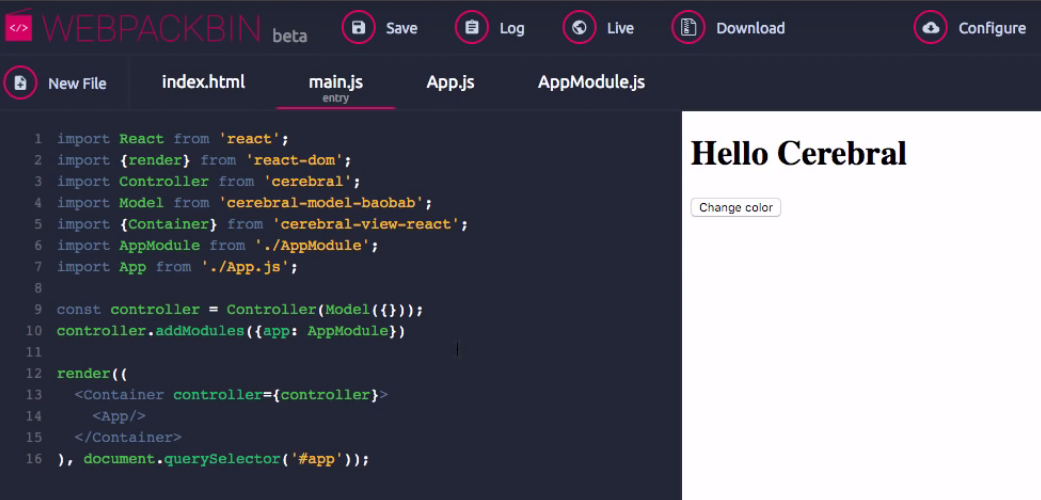Click line number 11 in the gutter
Screen dimensions: 1041x500
coord(34,352)
